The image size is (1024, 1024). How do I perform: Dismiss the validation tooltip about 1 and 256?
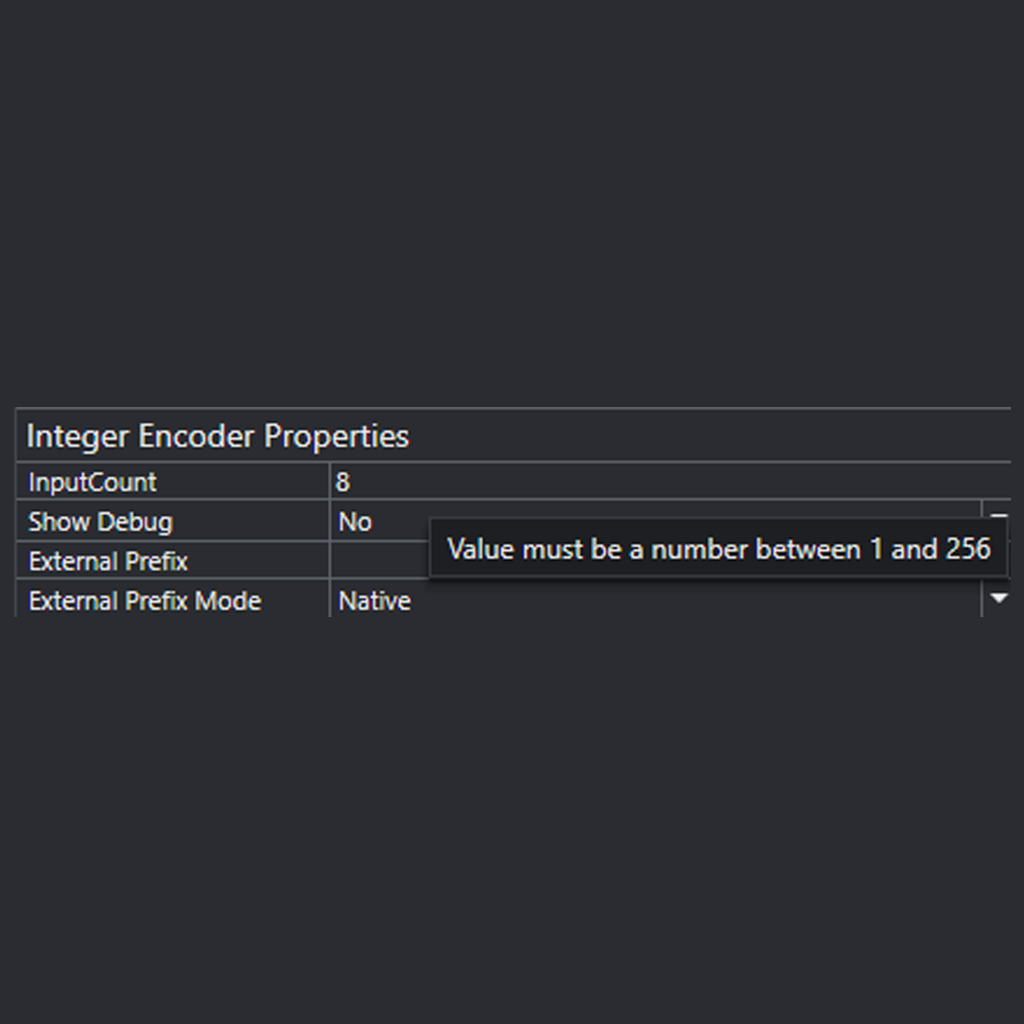716,548
